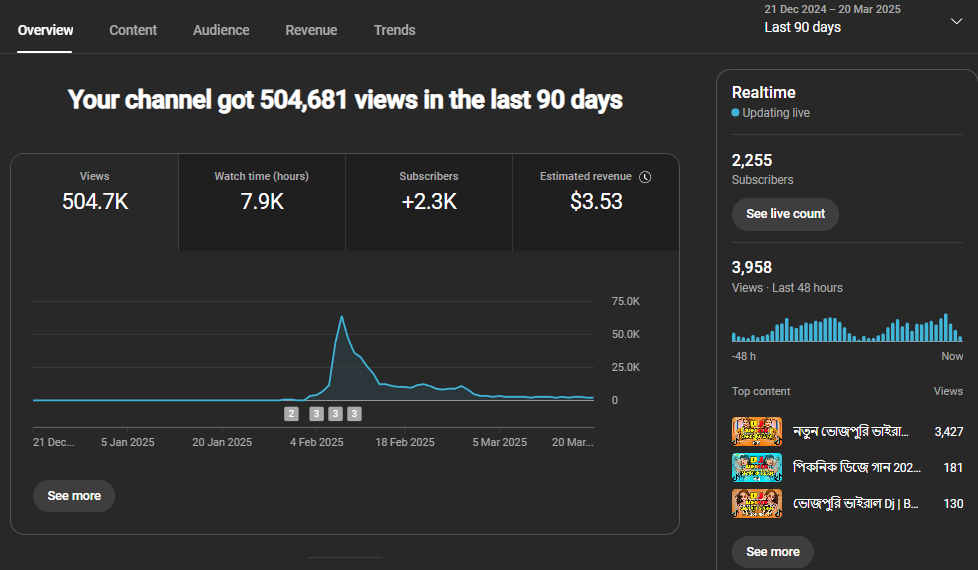This screenshot has height=570, width=978.
Task: Click the rightmost 3 marker under the chart
Action: point(354,413)
